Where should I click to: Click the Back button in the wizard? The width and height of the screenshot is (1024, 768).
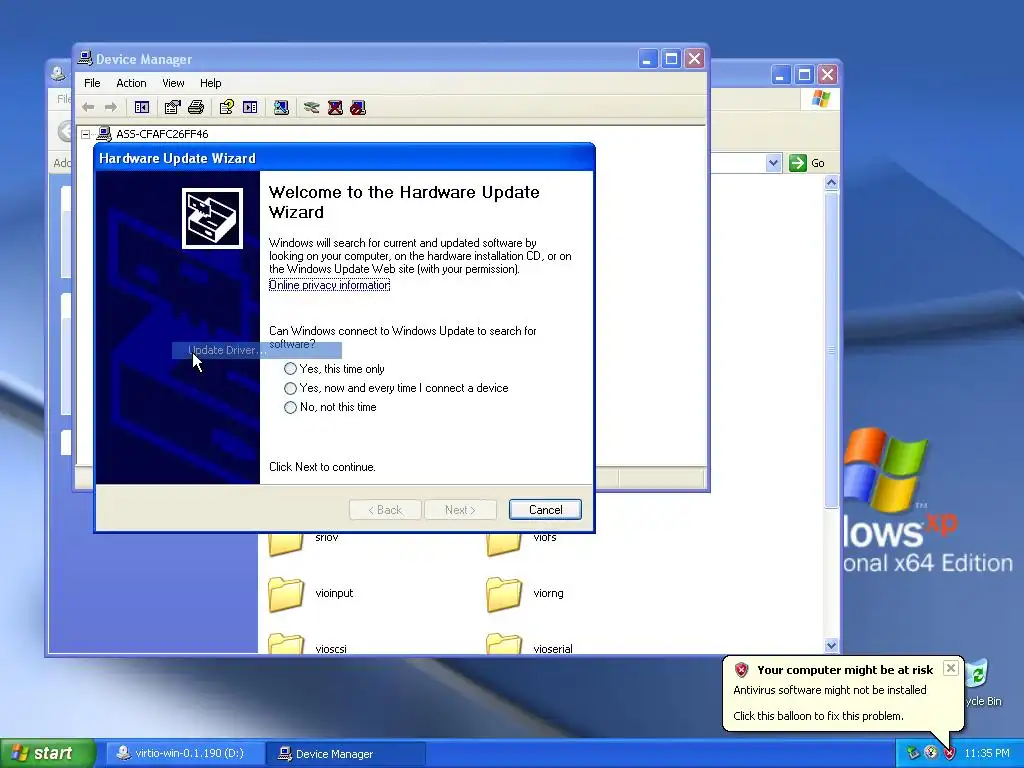click(385, 510)
